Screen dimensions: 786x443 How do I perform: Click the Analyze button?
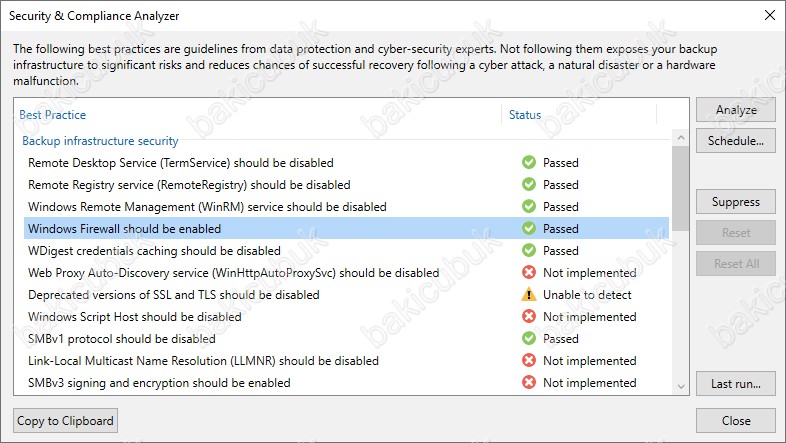[x=736, y=110]
